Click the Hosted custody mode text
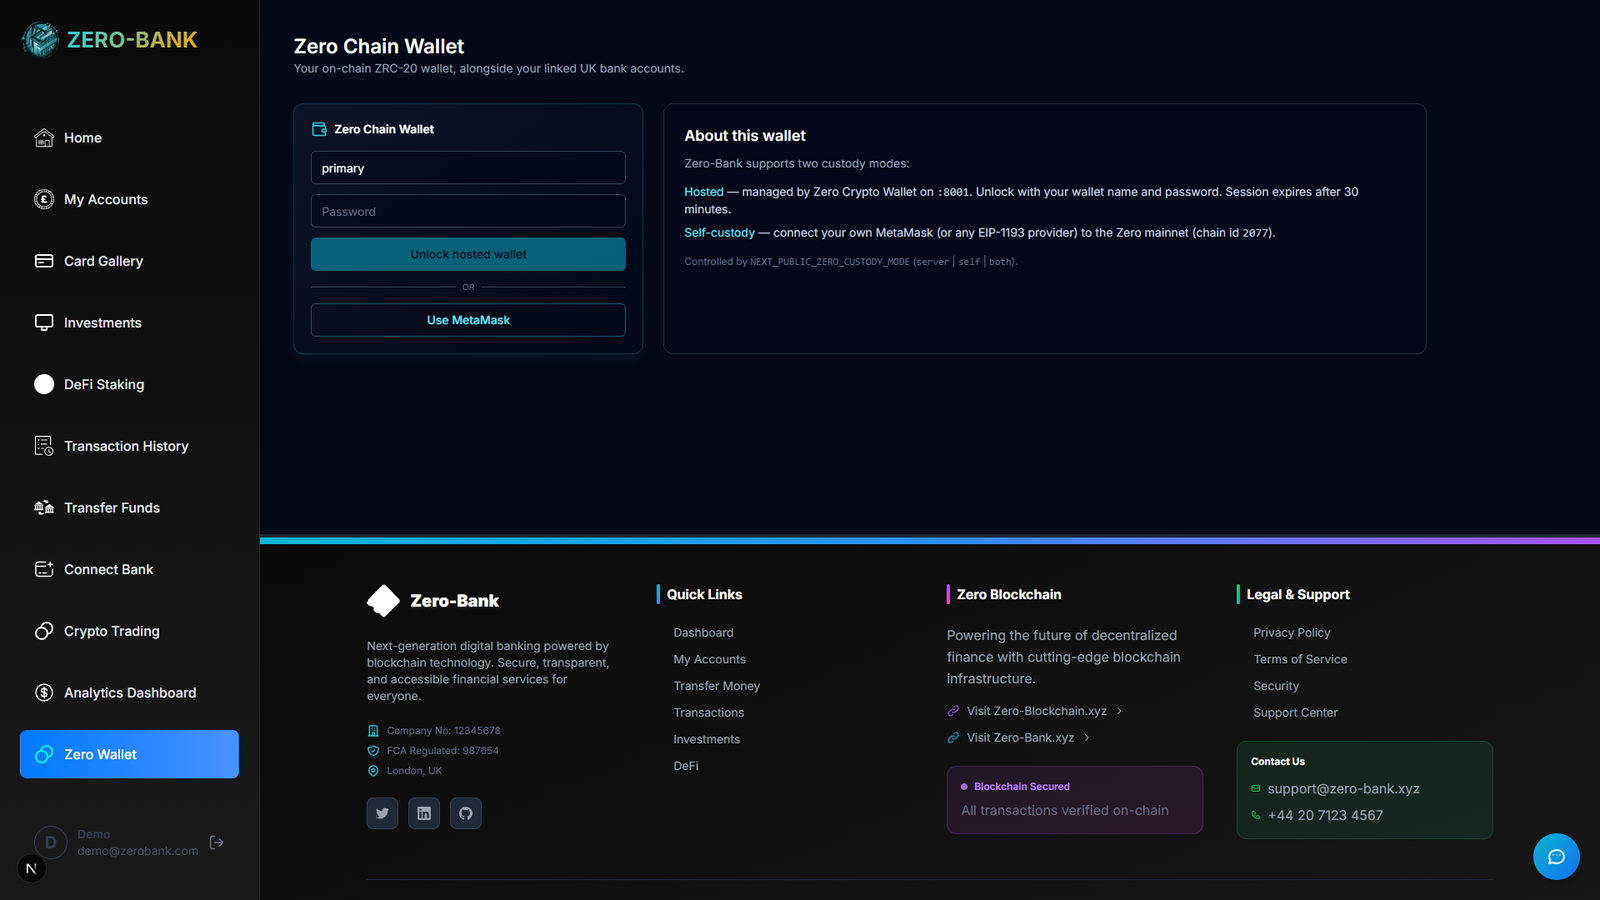This screenshot has width=1600, height=900. [703, 192]
